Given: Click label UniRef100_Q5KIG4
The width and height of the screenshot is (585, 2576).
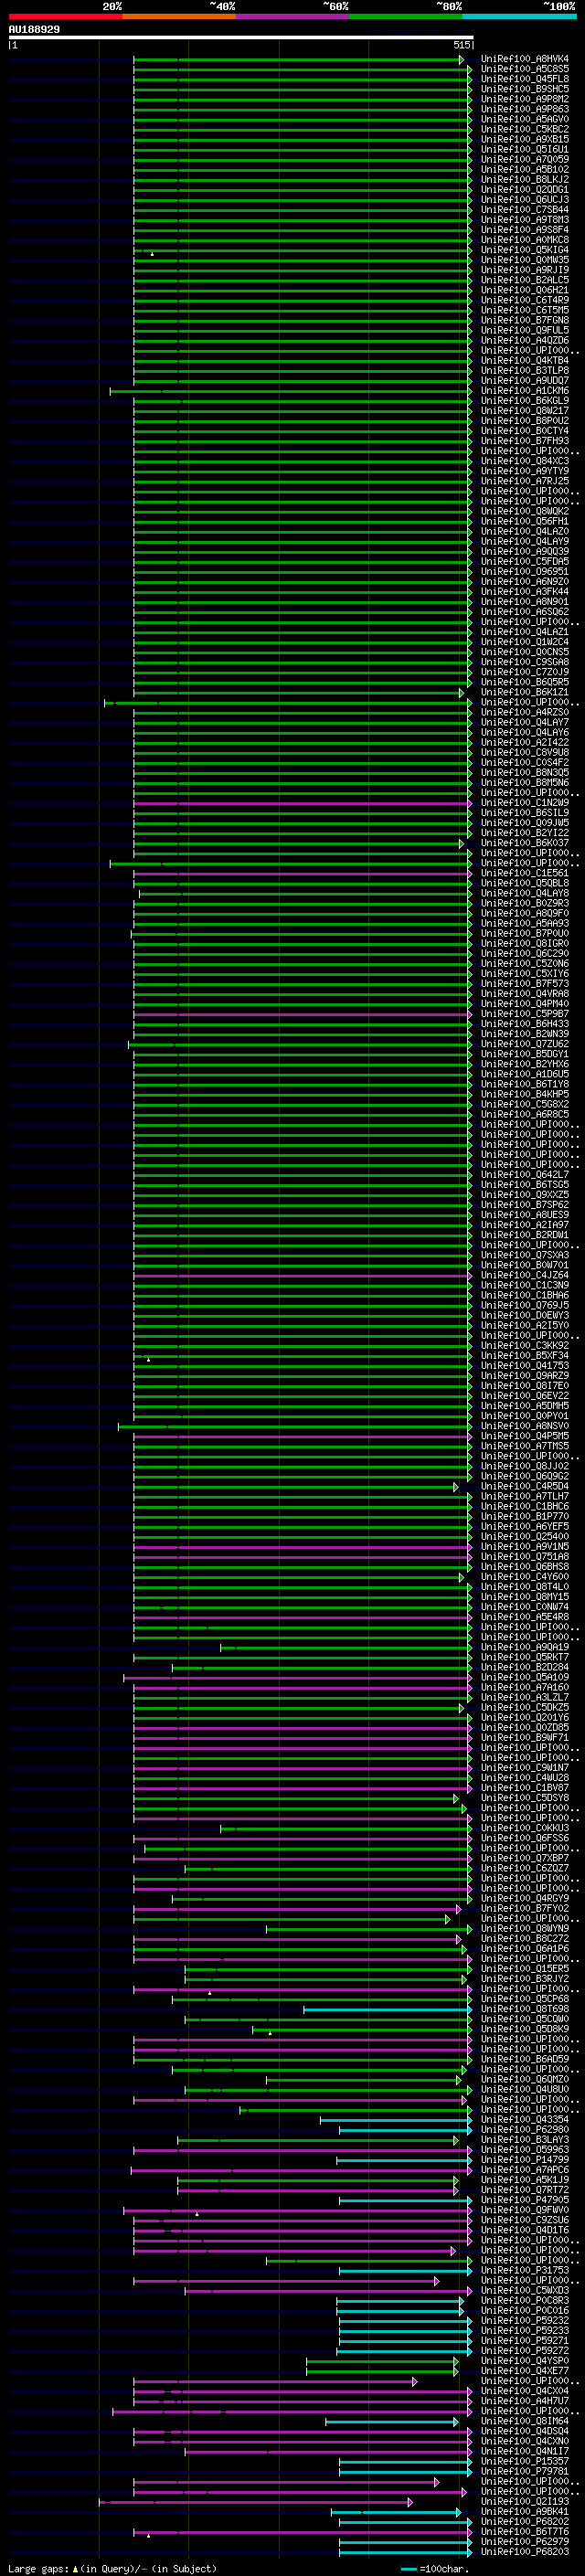Looking at the screenshot, I should (525, 250).
